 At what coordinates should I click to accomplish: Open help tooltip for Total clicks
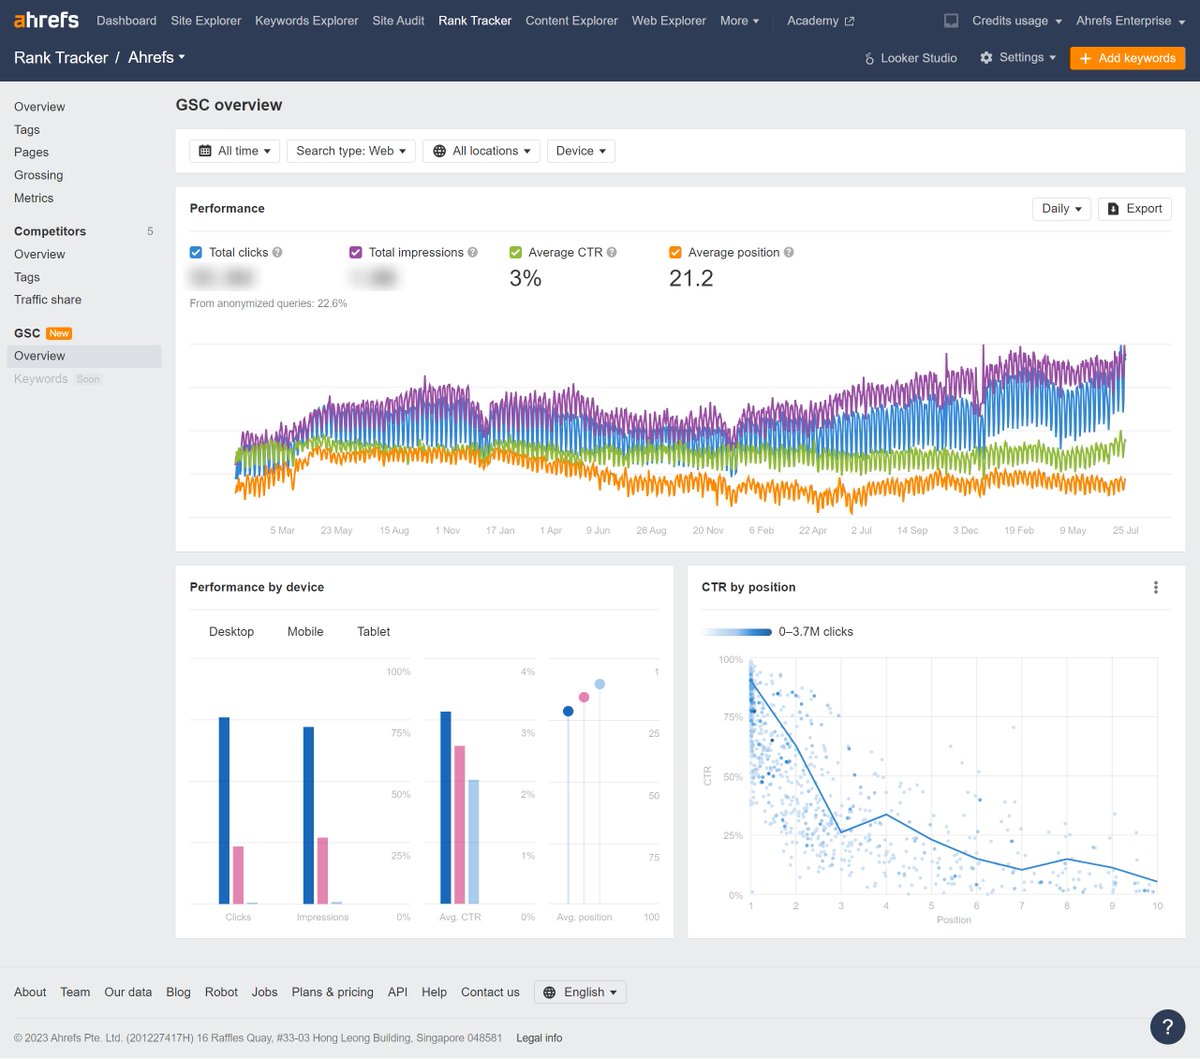pos(277,252)
